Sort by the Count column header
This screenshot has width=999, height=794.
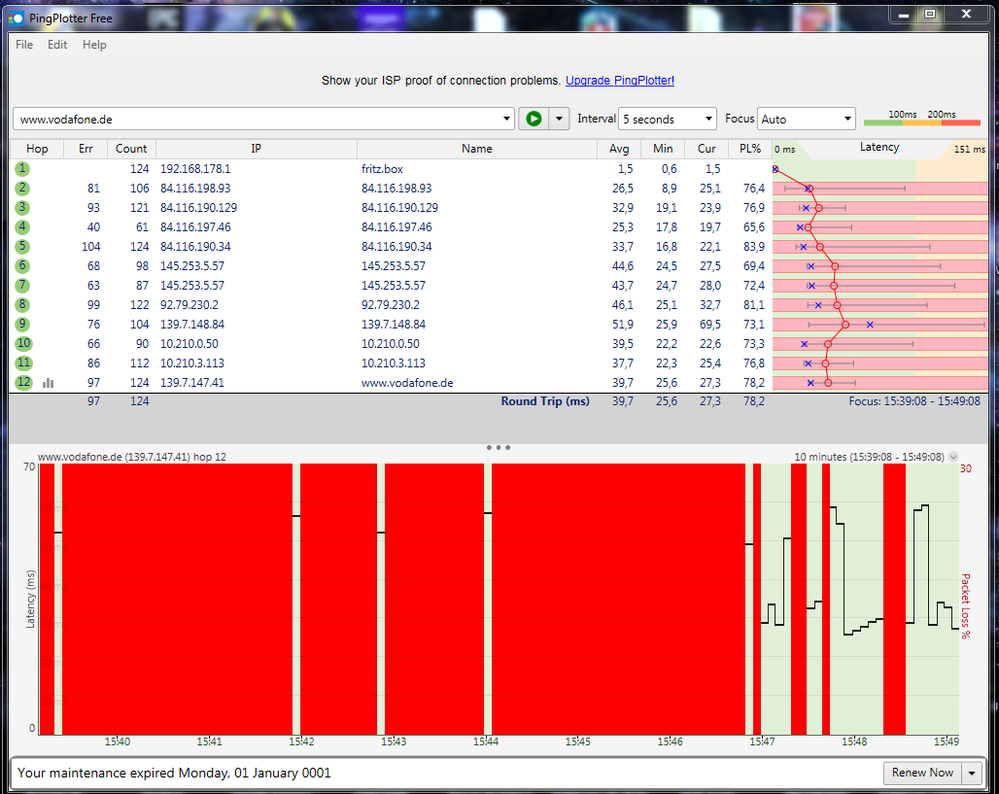point(131,148)
